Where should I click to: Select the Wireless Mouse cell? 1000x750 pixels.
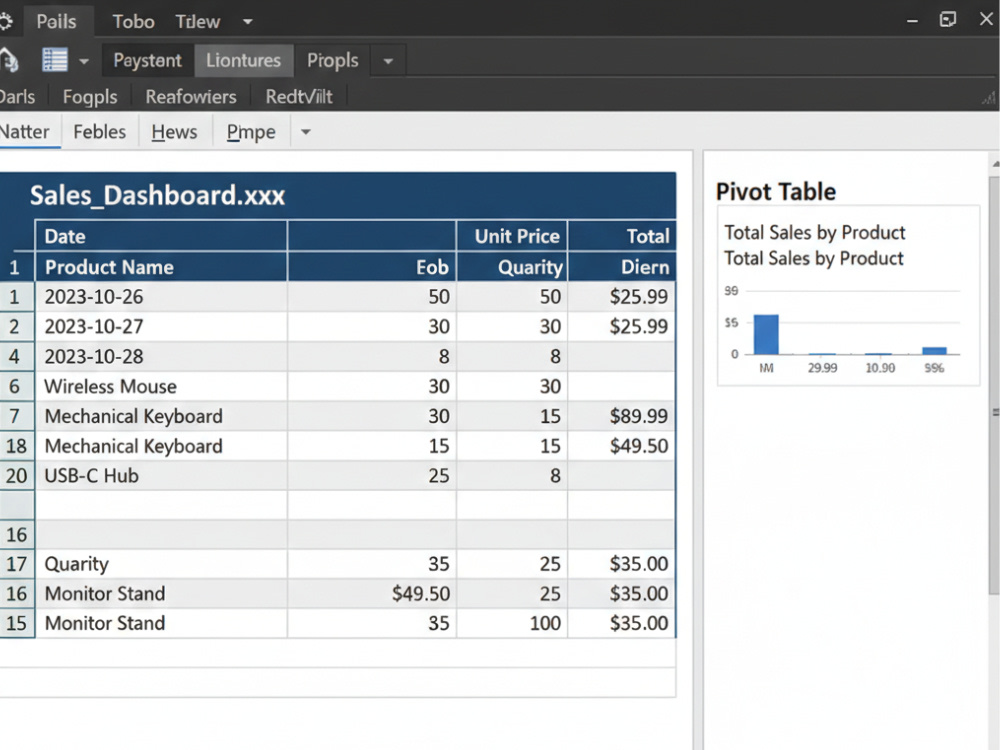[161, 386]
